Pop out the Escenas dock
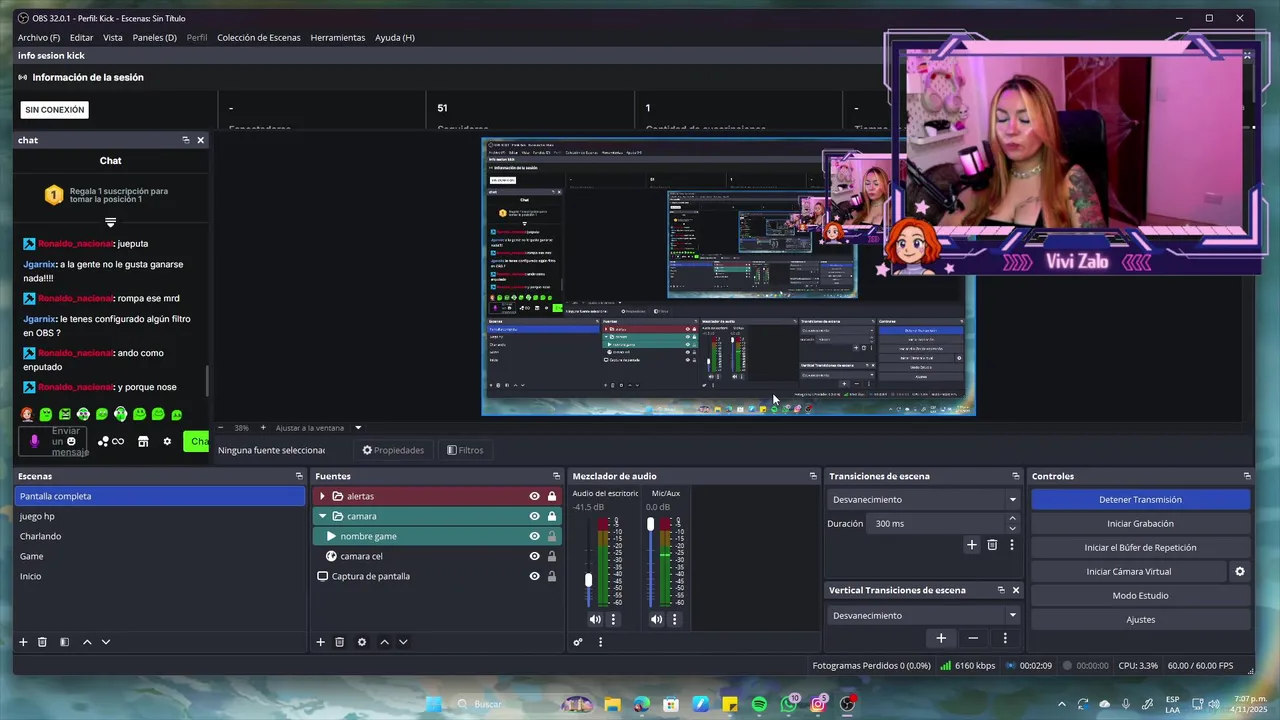This screenshot has height=720, width=1280. [299, 476]
